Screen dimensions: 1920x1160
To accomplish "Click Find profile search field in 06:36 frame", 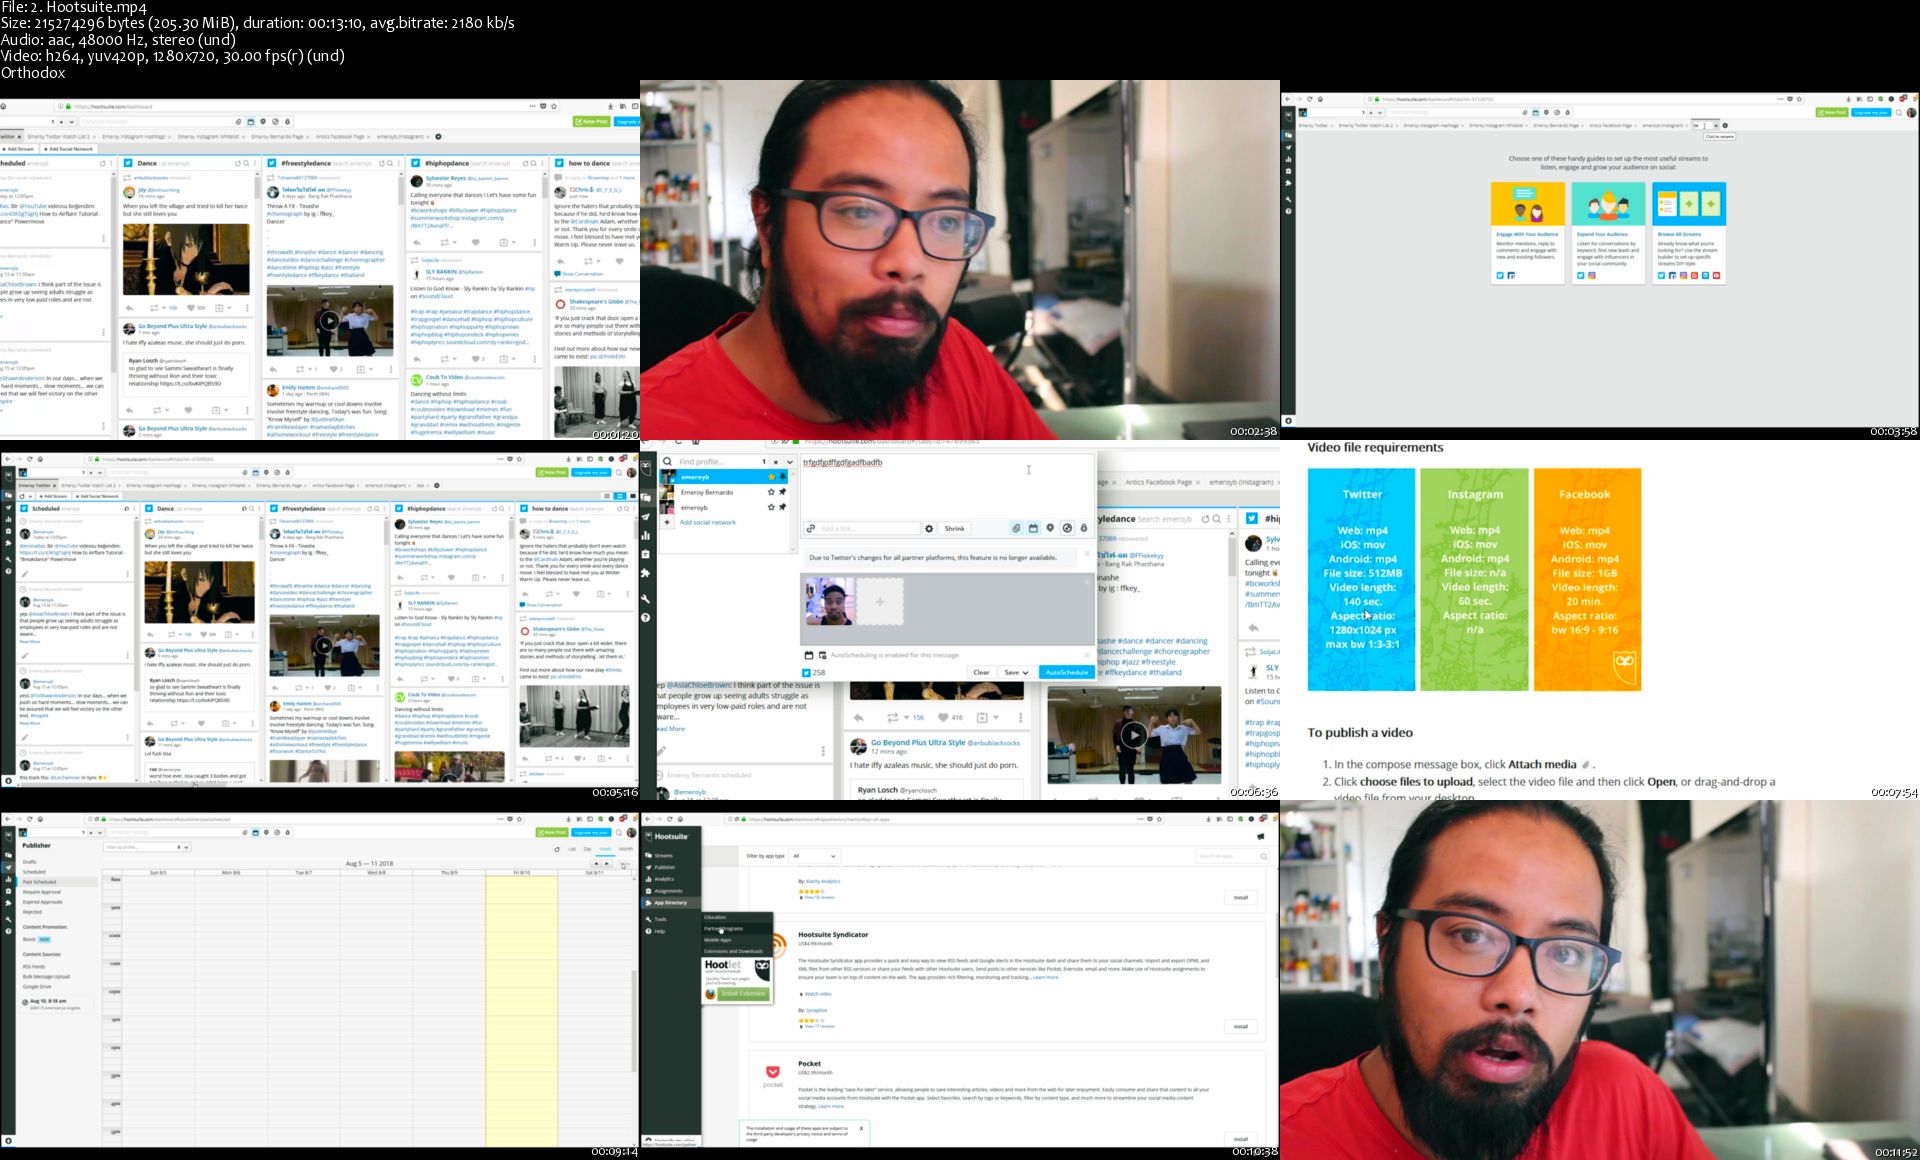I will tap(718, 462).
